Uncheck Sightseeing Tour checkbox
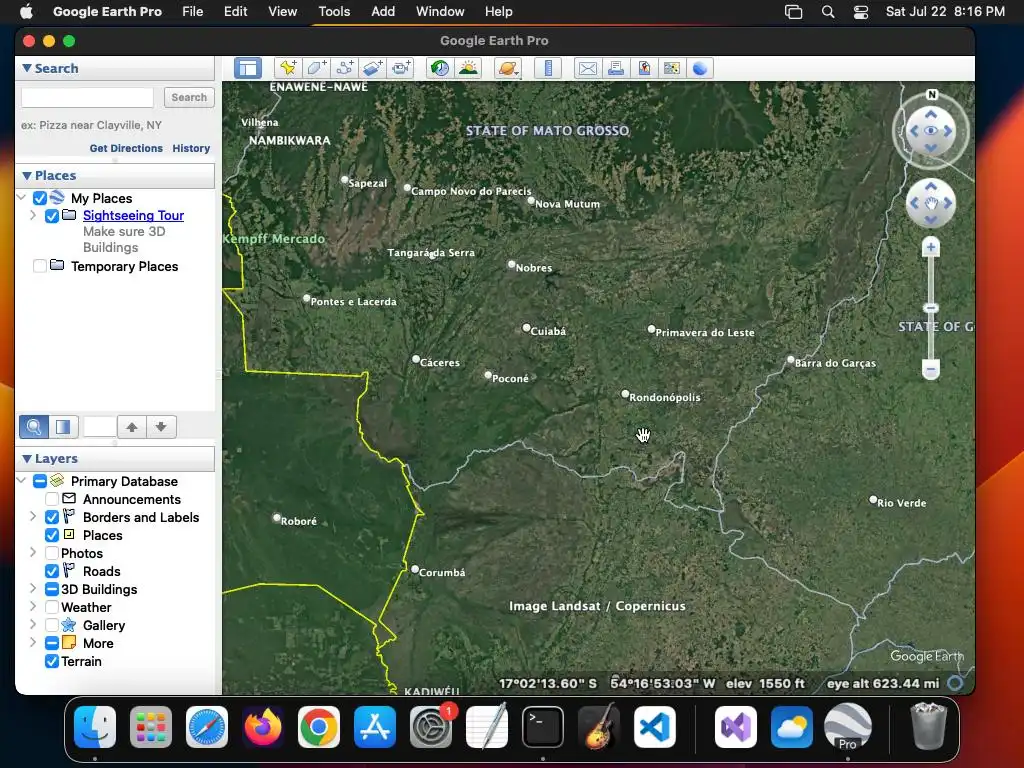This screenshot has width=1024, height=768. click(x=52, y=216)
